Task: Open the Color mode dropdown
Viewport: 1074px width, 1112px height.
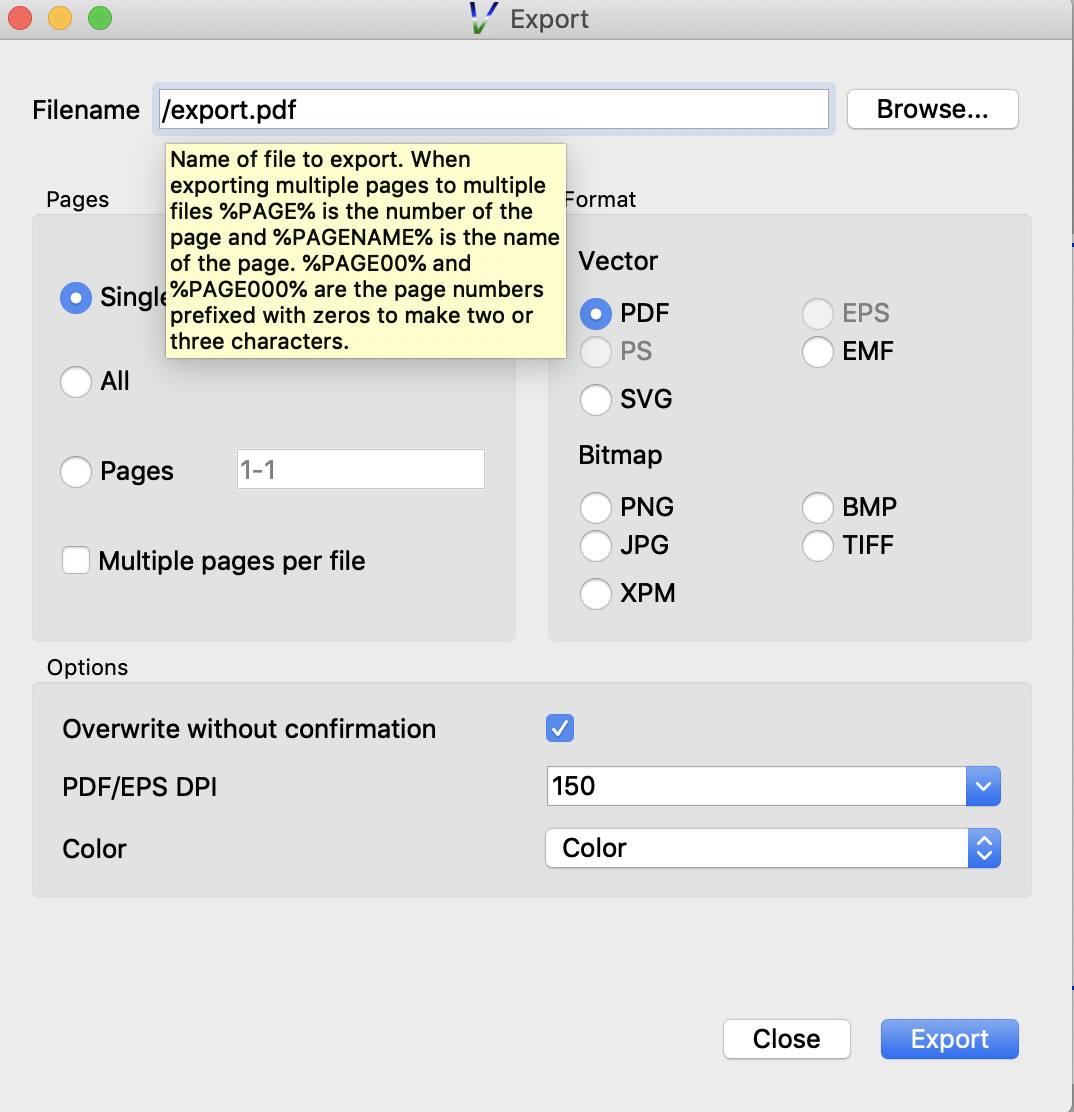Action: coord(773,848)
